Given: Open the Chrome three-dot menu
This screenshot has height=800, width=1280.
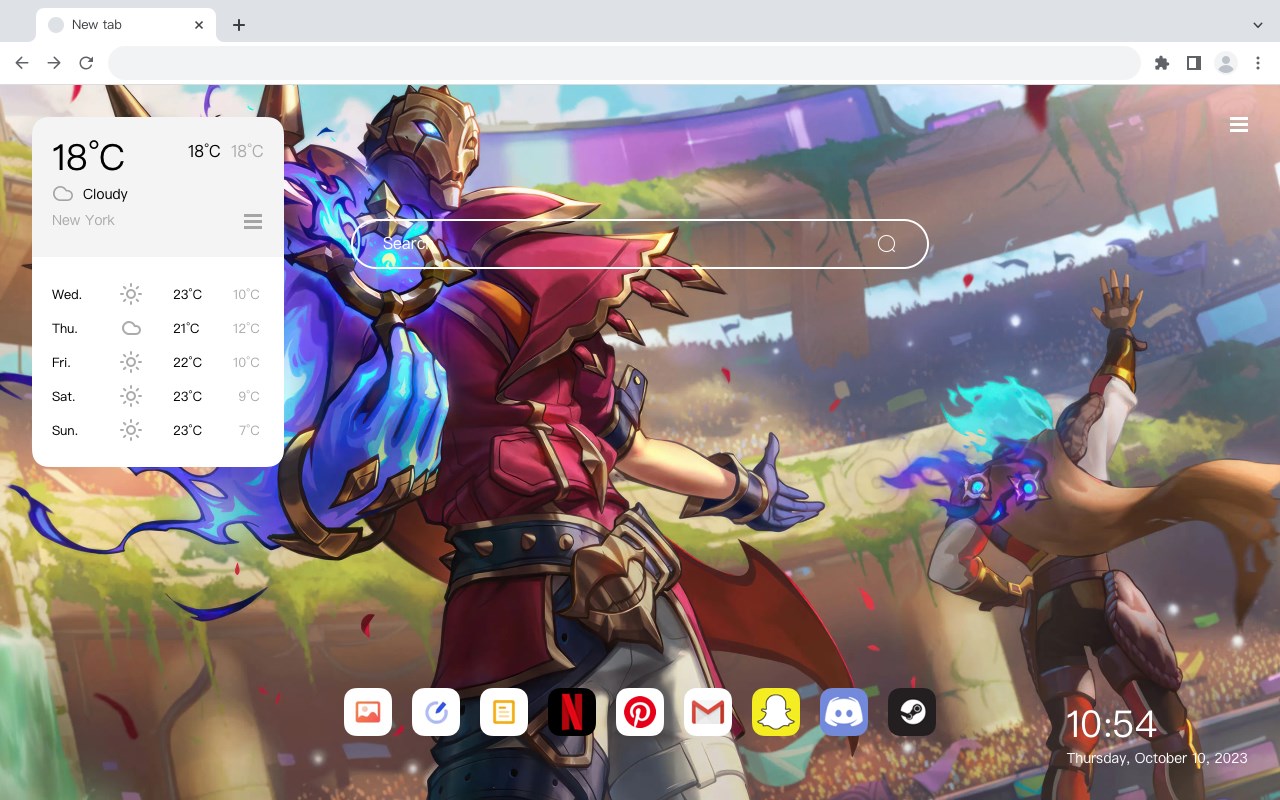Looking at the screenshot, I should click(1258, 63).
